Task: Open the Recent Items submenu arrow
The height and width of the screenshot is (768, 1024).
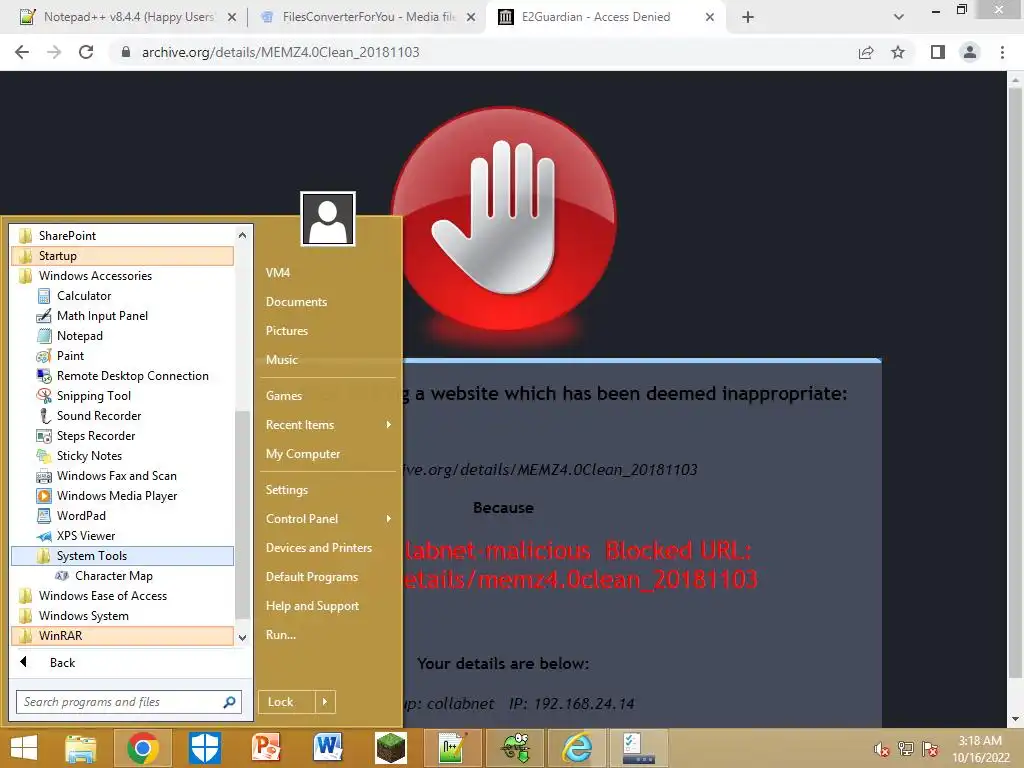Action: tap(389, 424)
